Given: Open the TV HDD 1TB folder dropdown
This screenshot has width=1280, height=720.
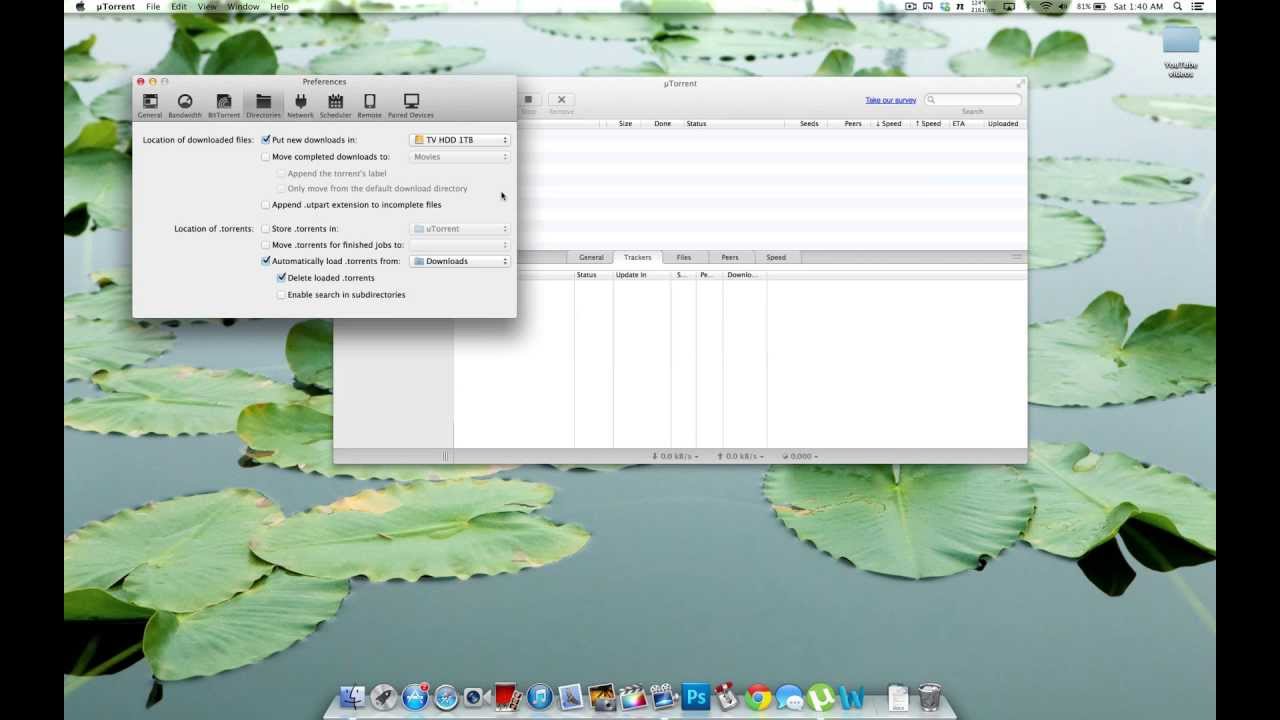Looking at the screenshot, I should tap(460, 140).
